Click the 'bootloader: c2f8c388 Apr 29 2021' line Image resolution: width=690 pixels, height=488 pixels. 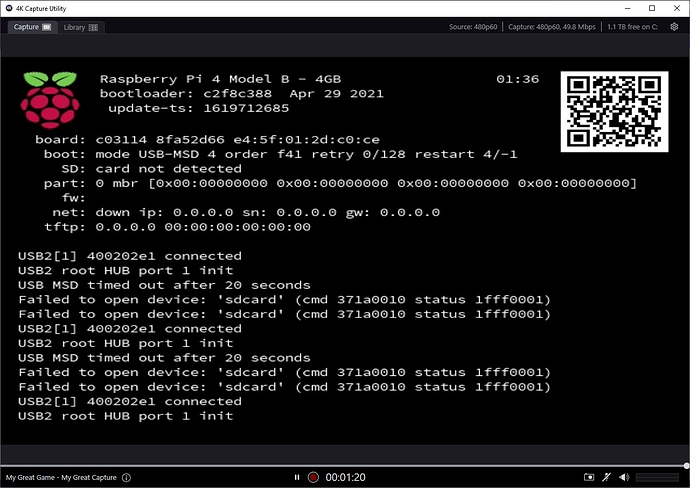pyautogui.click(x=242, y=94)
